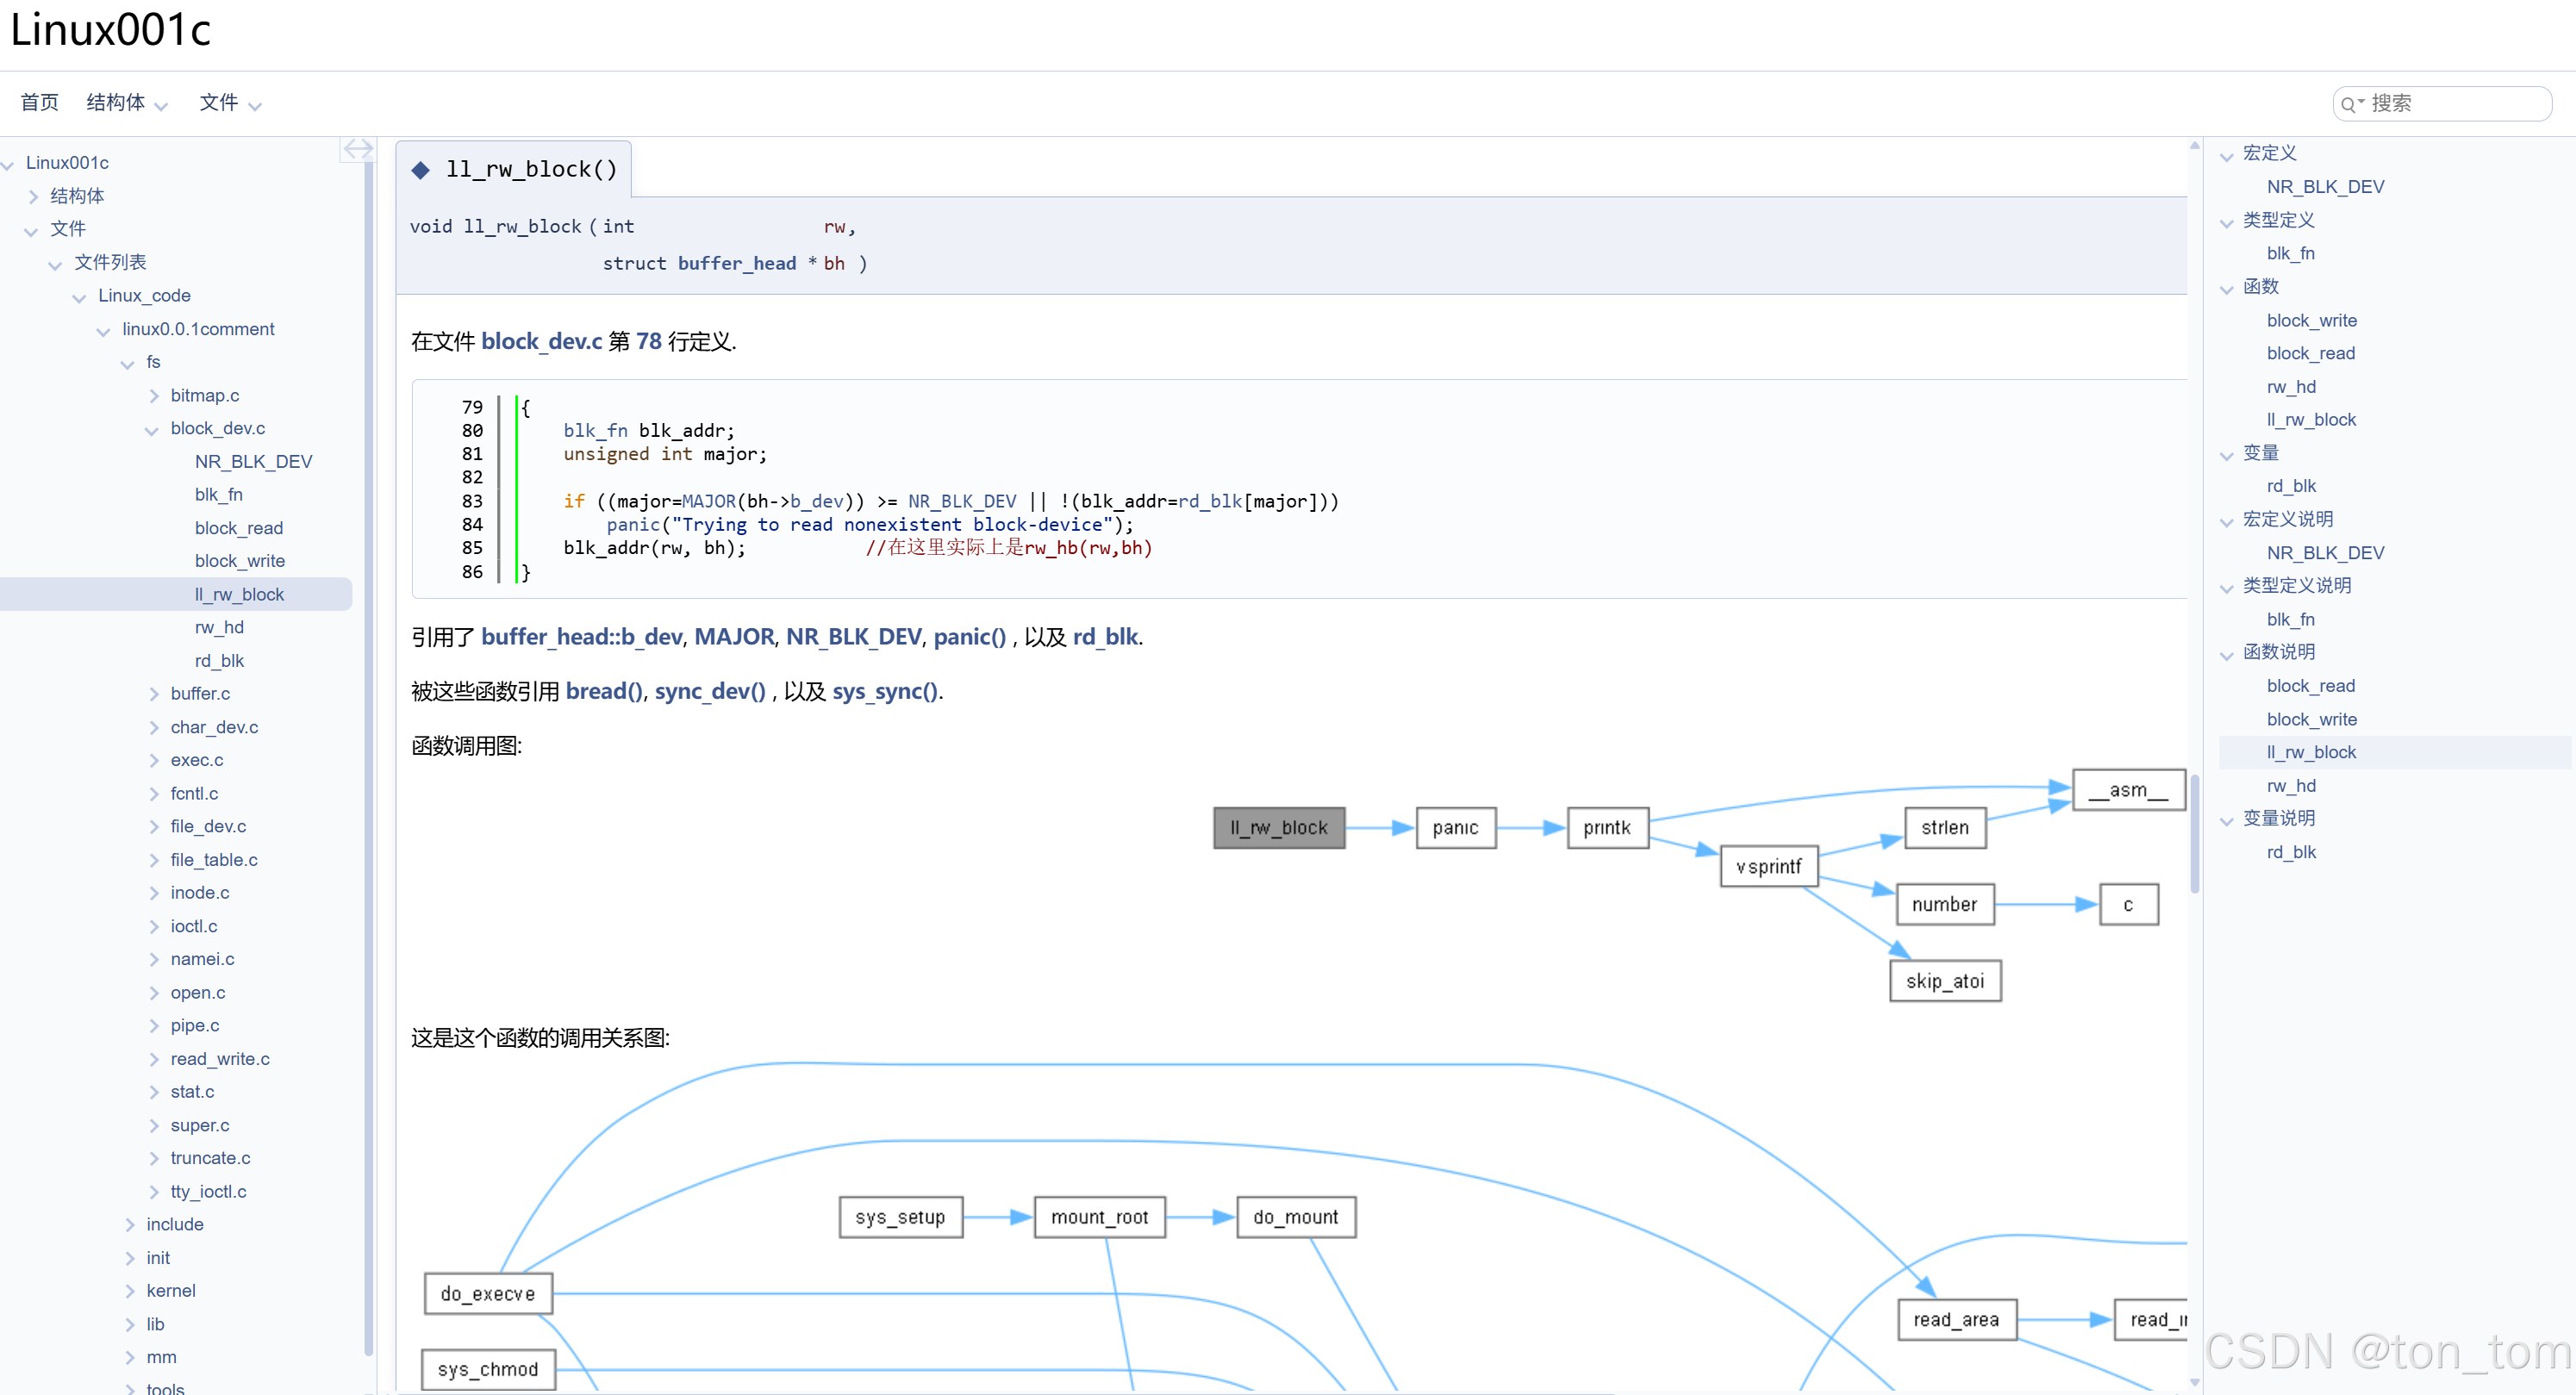Open the sys_sync() caller link
The width and height of the screenshot is (2576, 1395).
click(x=885, y=691)
